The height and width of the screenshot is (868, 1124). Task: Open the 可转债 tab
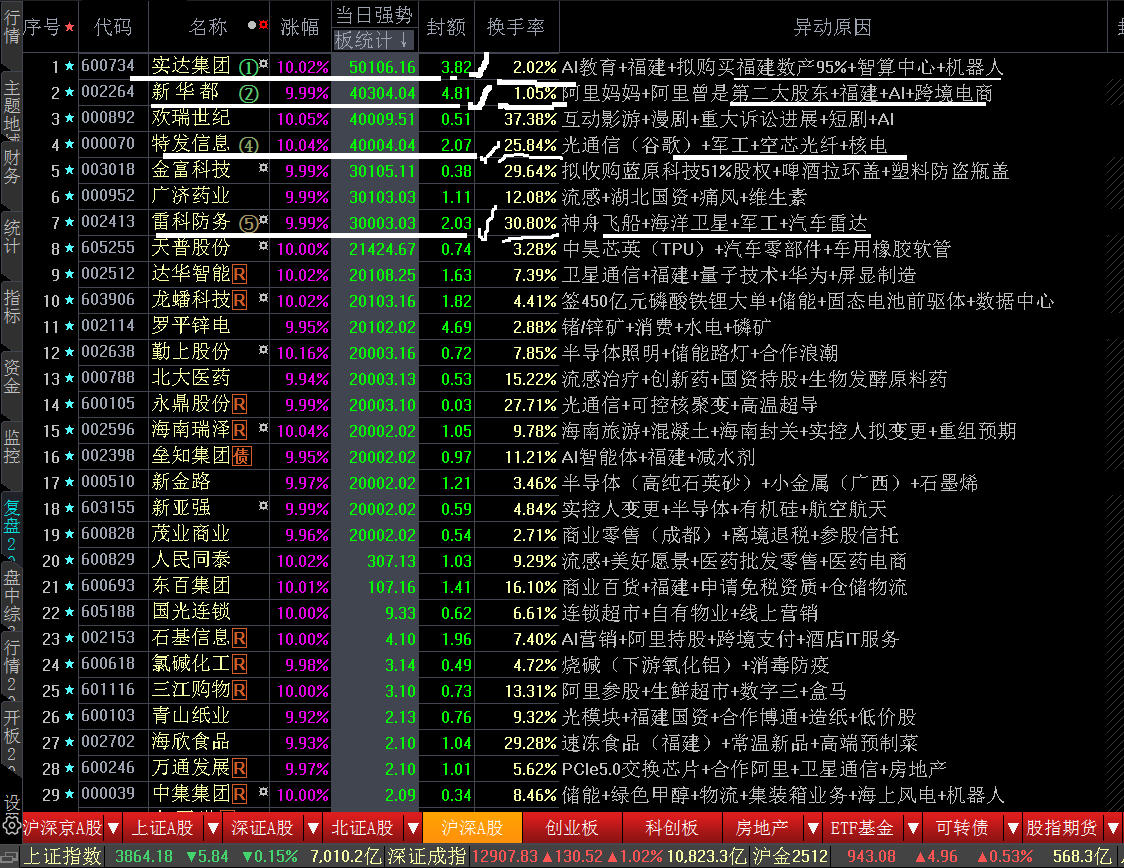963,828
